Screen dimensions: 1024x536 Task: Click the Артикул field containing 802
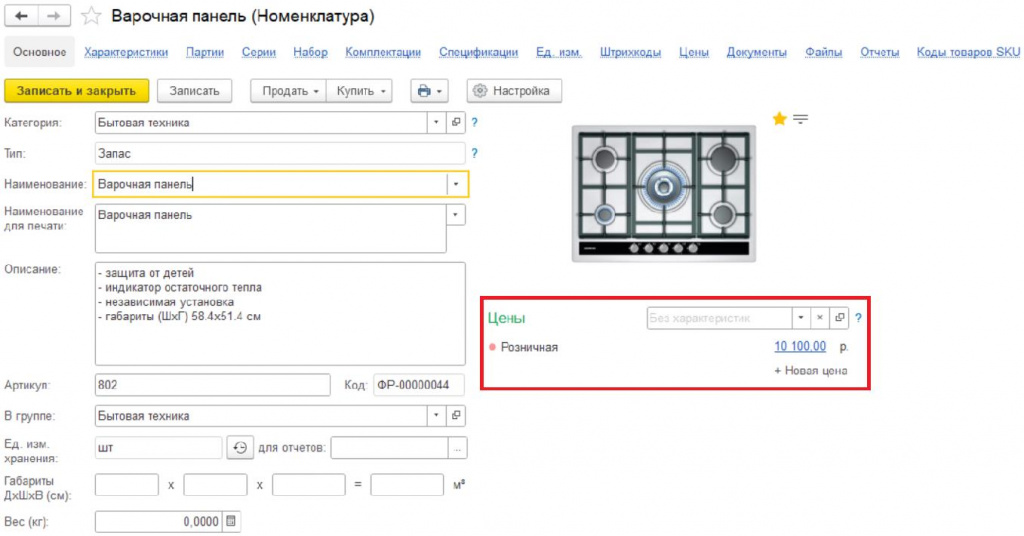click(x=212, y=385)
